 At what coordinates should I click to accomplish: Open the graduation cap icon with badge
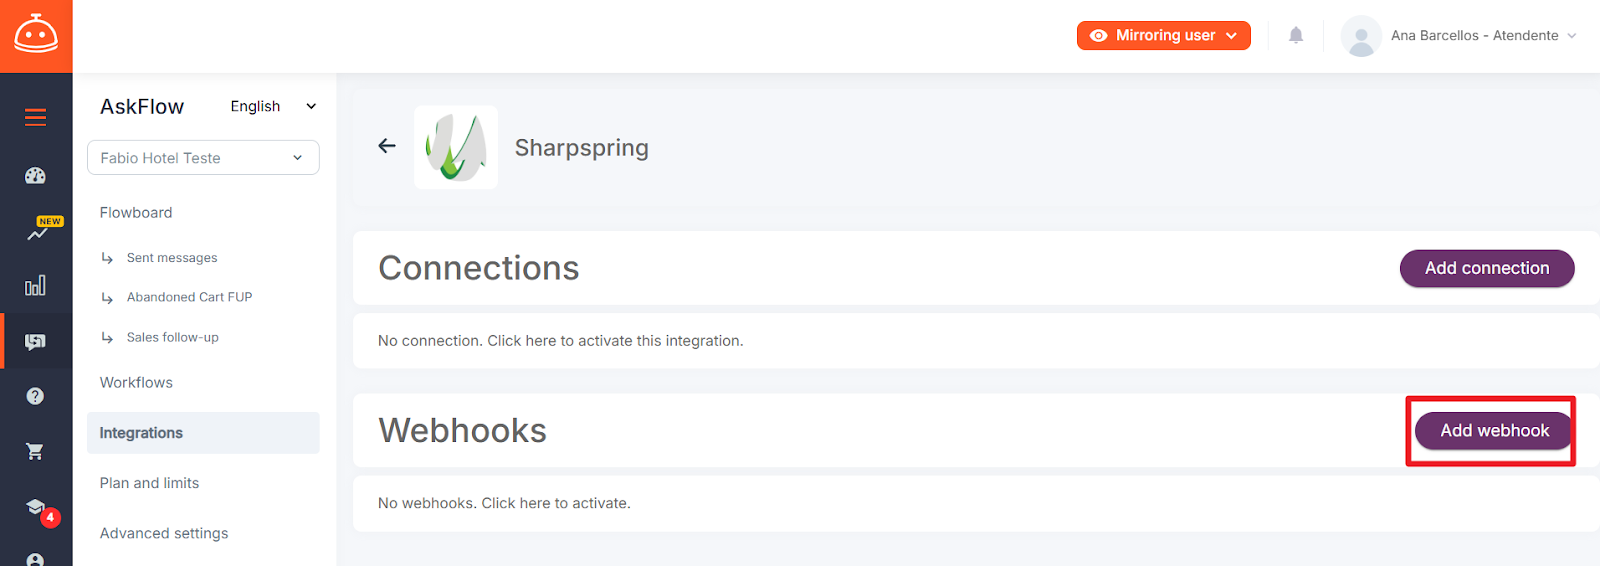pos(38,510)
